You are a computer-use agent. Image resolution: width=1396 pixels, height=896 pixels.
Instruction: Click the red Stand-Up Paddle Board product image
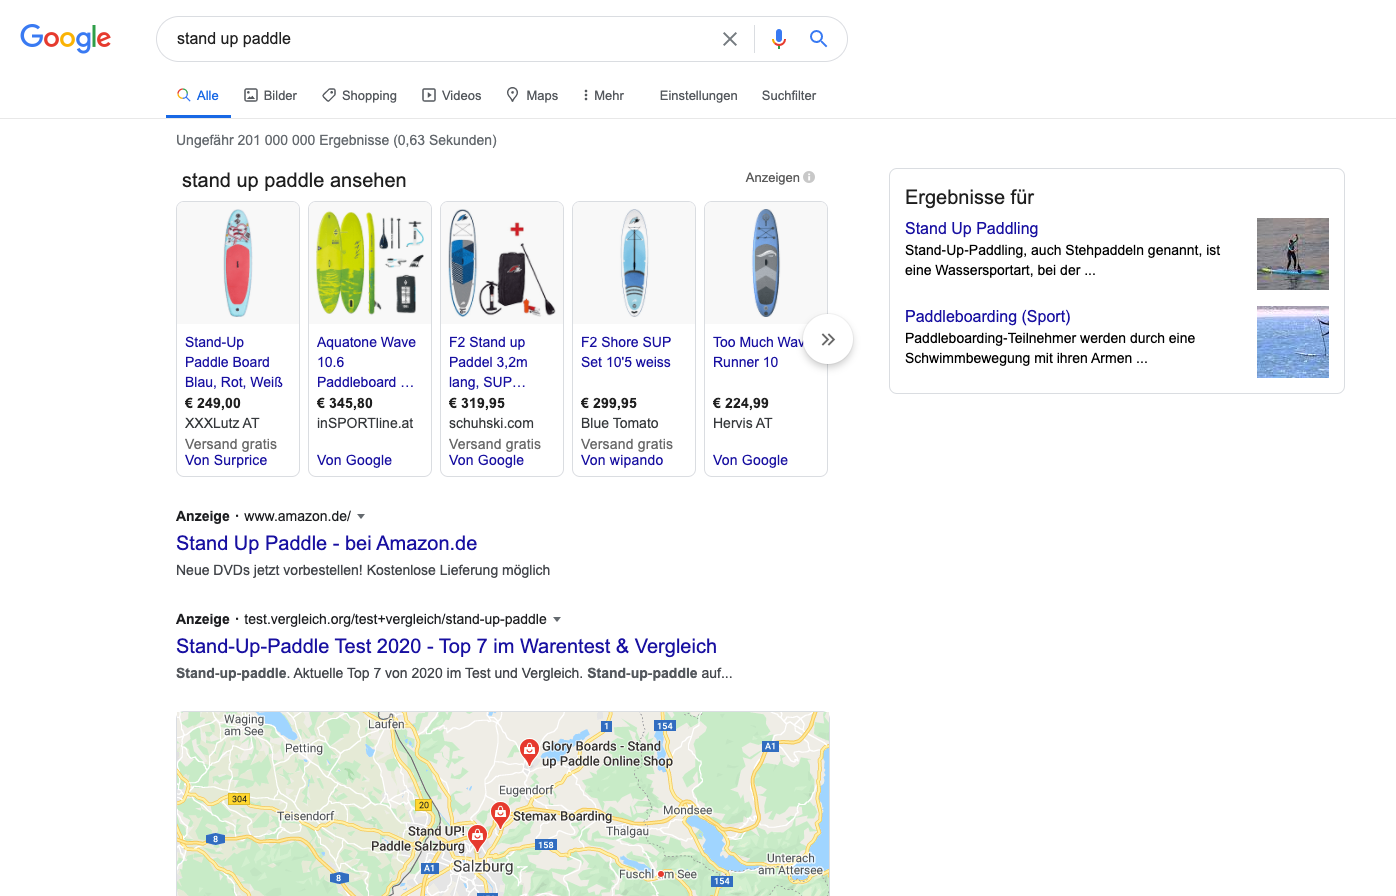(238, 263)
